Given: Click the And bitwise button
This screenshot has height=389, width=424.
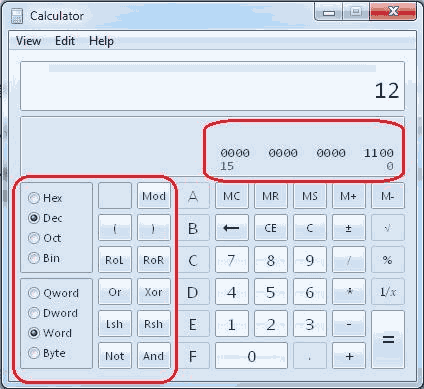Looking at the screenshot, I should tap(154, 356).
